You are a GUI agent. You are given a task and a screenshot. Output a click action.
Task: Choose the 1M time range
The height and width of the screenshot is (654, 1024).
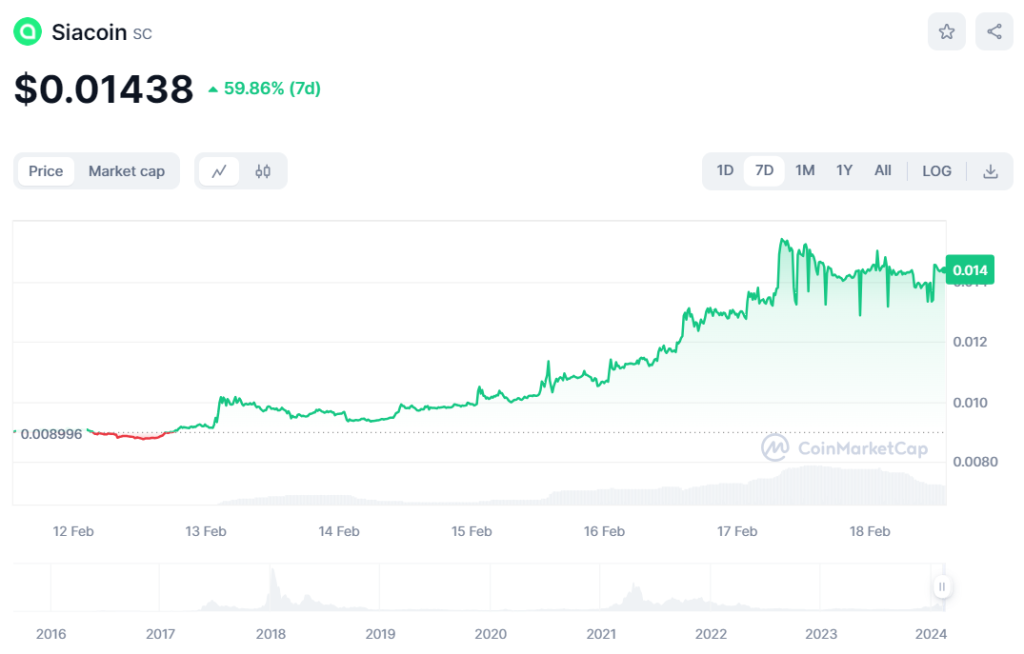(805, 171)
